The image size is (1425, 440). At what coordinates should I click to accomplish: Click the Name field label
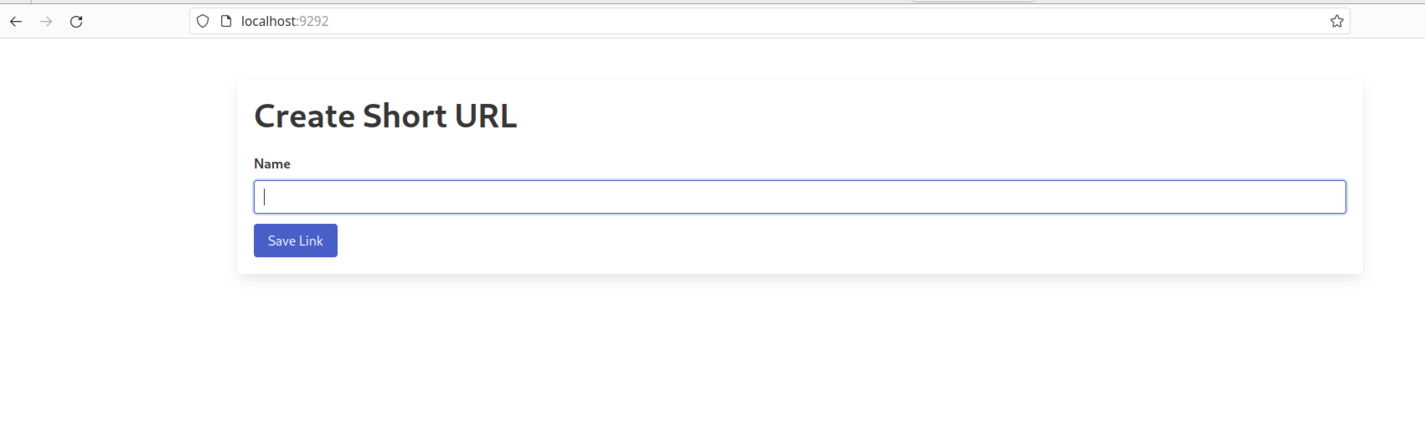[272, 164]
